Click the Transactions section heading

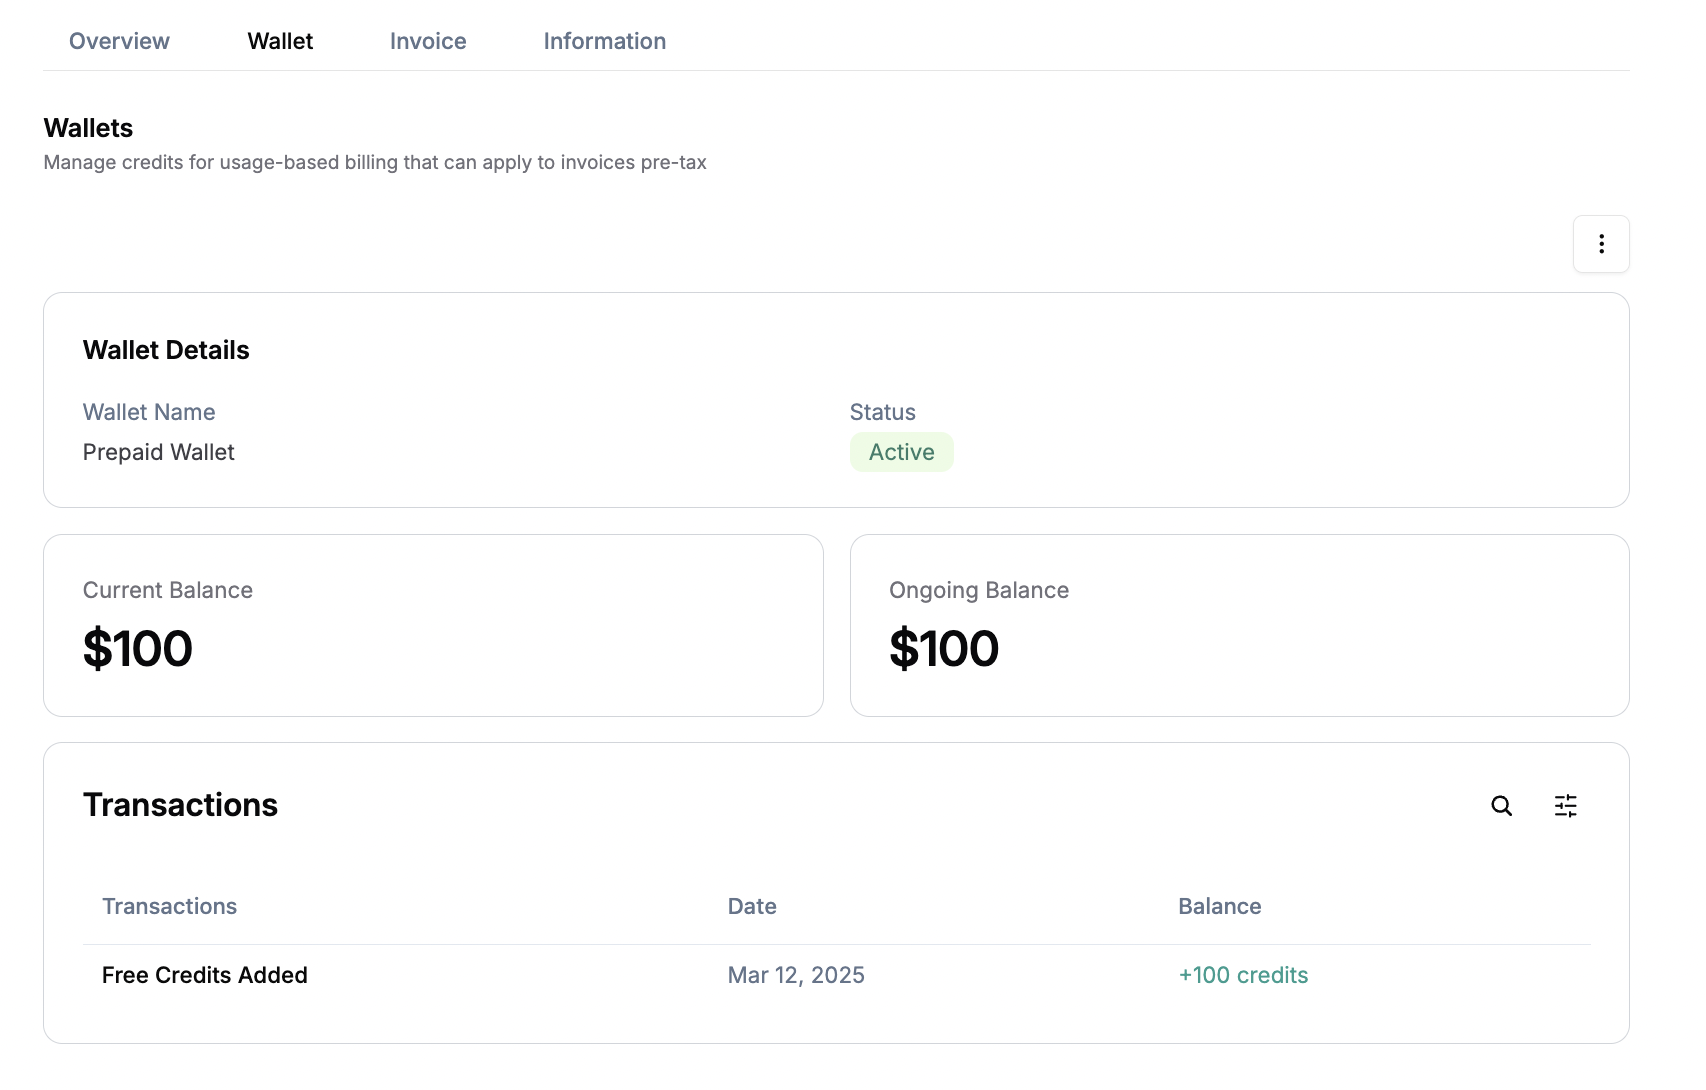(x=180, y=805)
